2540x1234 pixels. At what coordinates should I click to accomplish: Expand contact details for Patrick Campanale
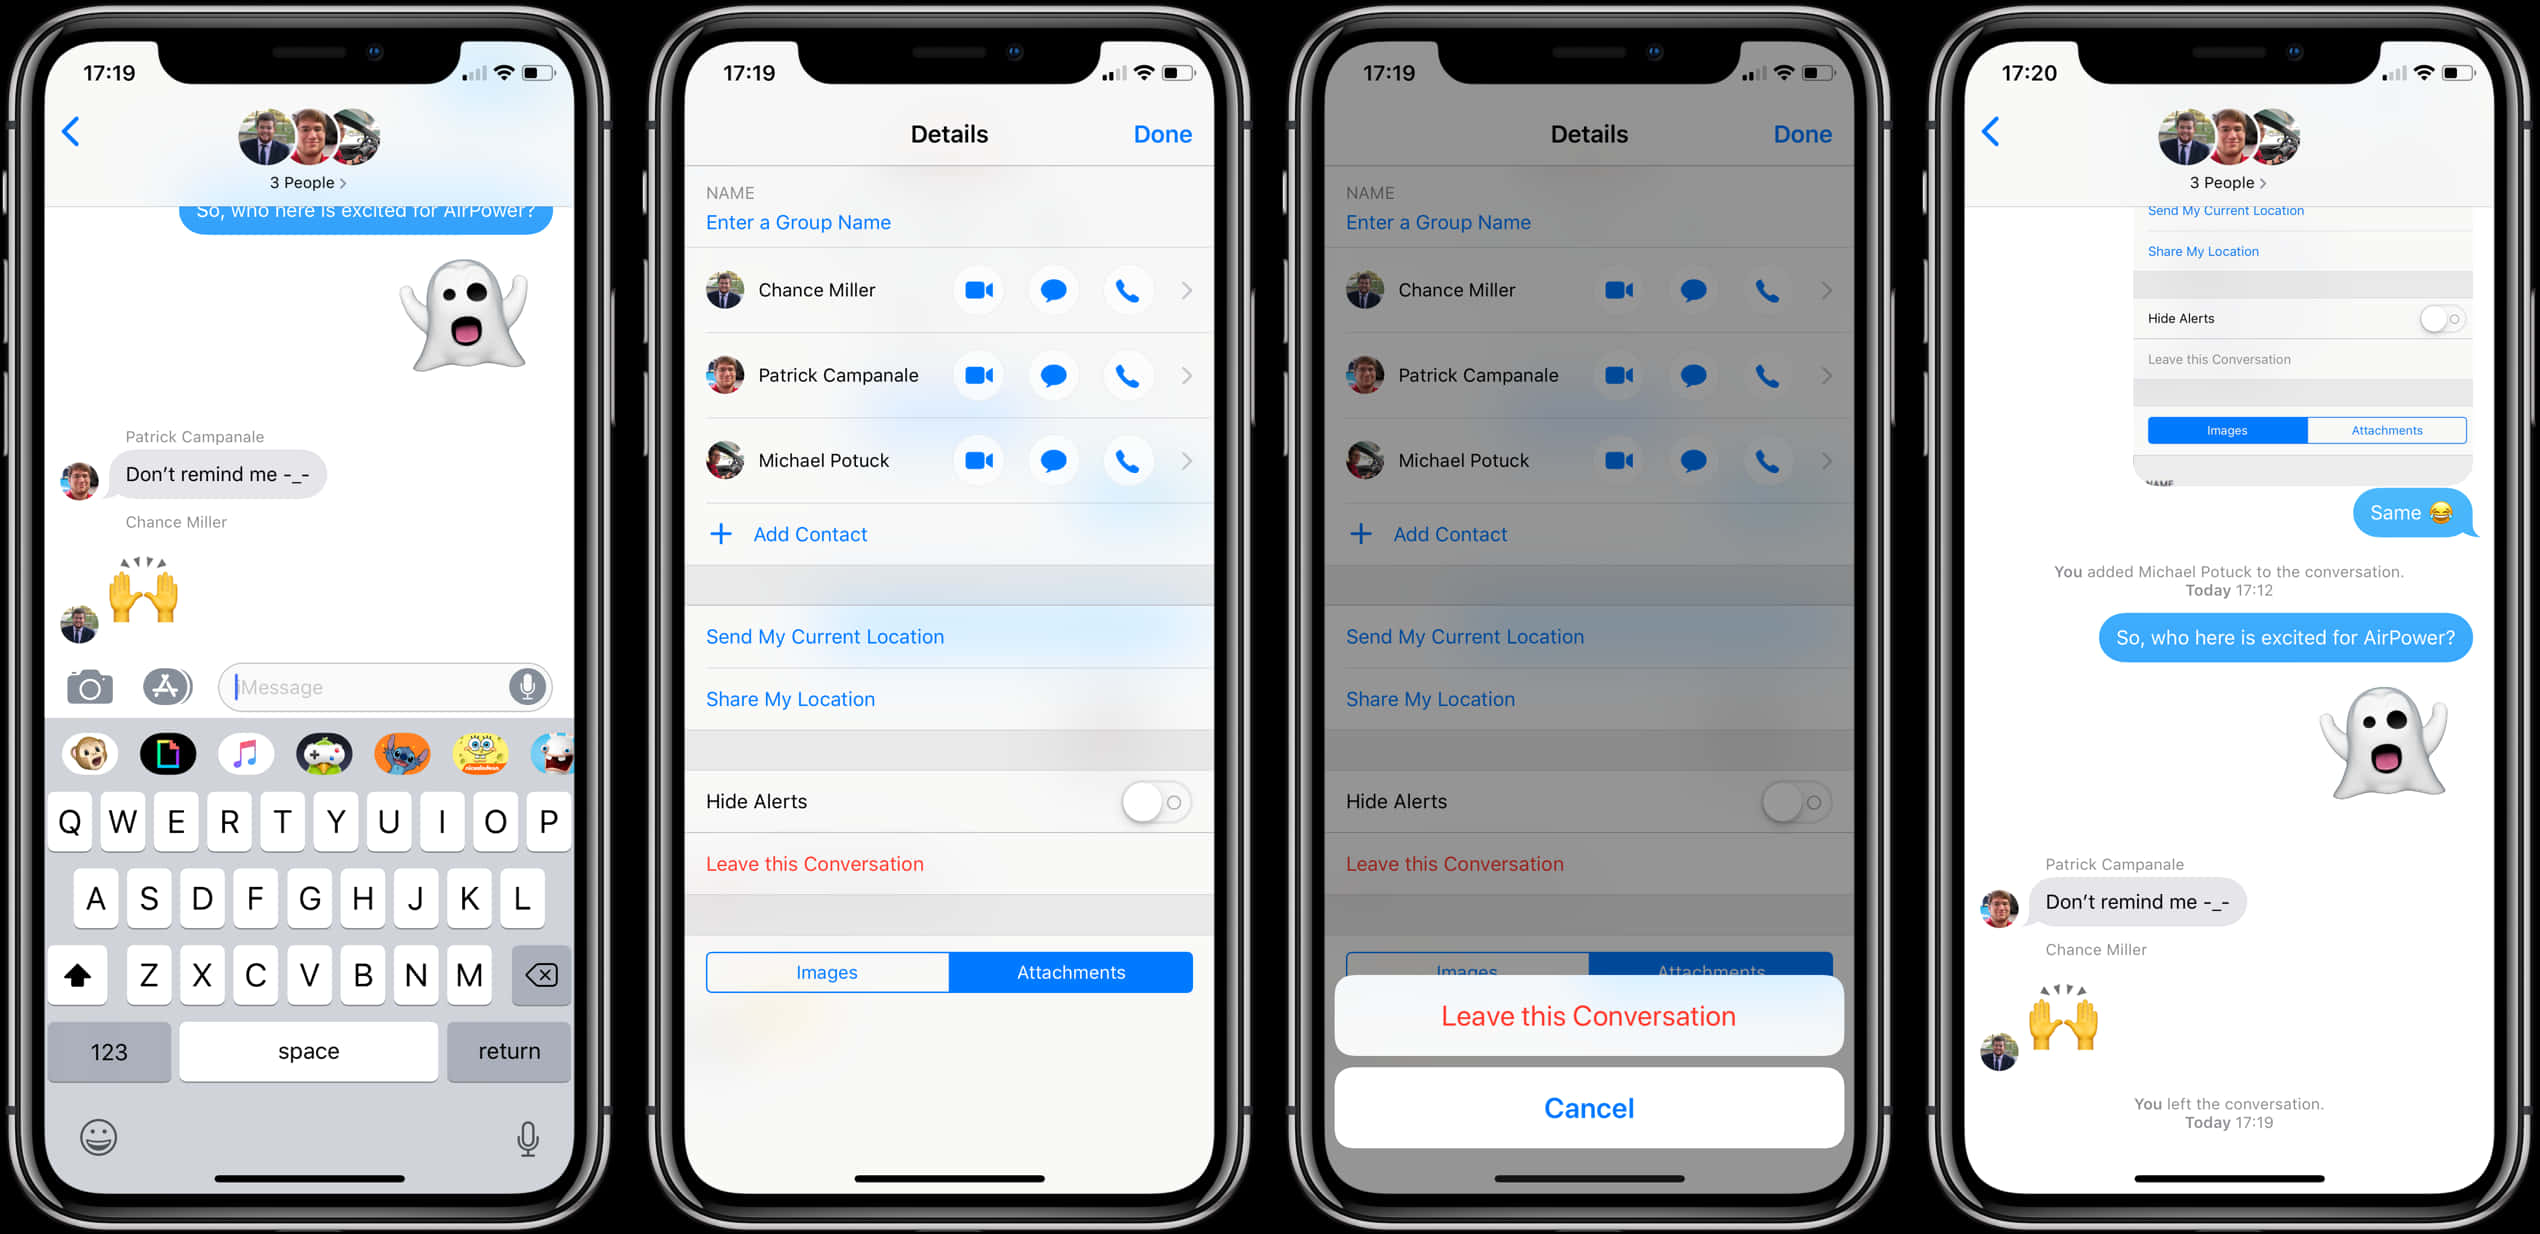tap(1181, 377)
